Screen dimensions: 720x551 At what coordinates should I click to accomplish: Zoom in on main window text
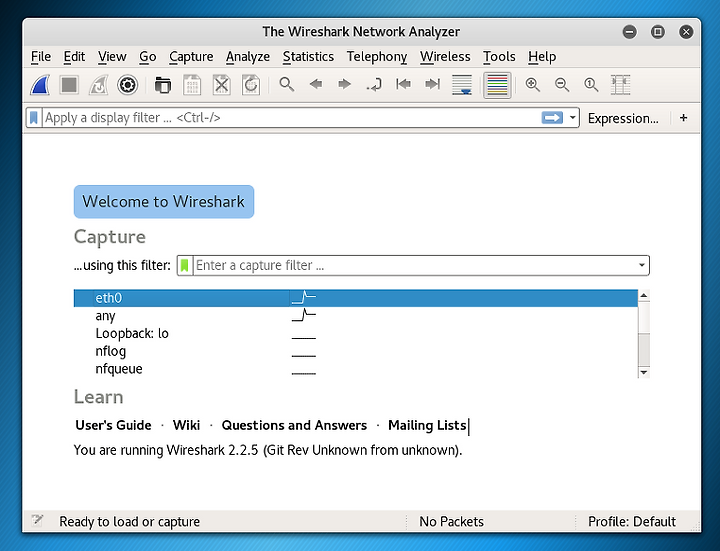point(533,84)
